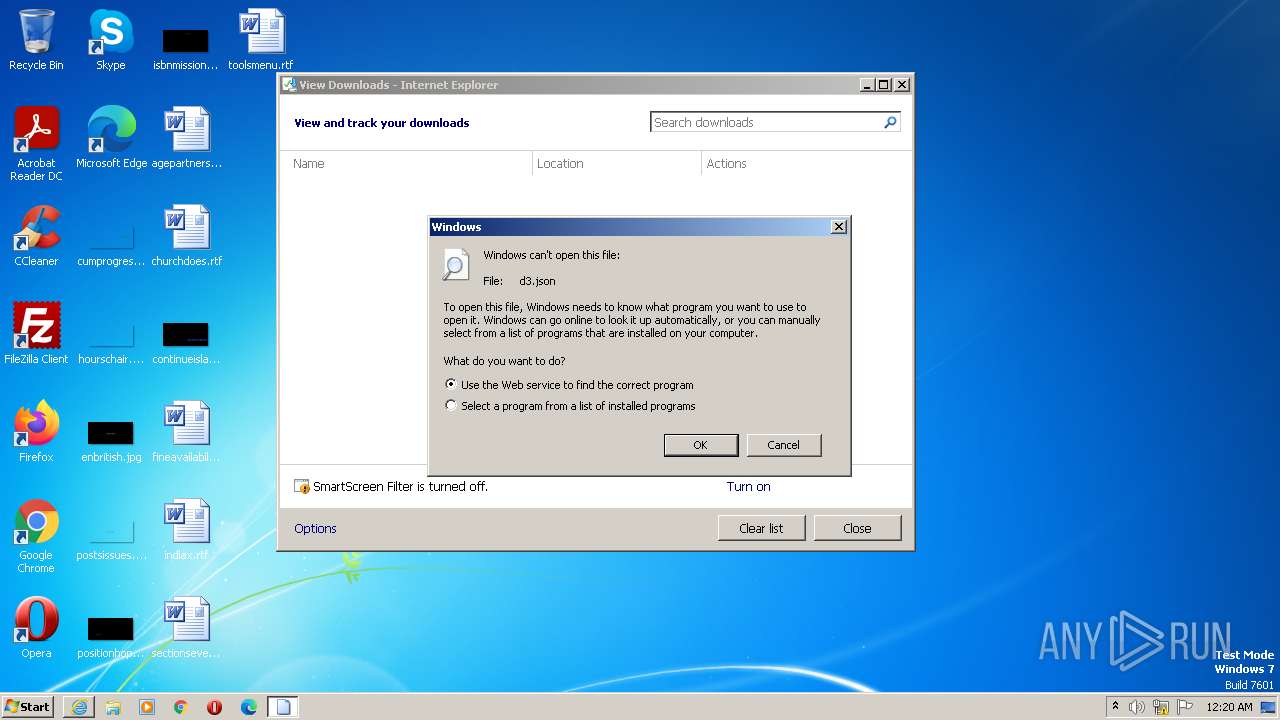Launch CCleaner desktop shortcut
Image resolution: width=1280 pixels, height=720 pixels.
[36, 236]
